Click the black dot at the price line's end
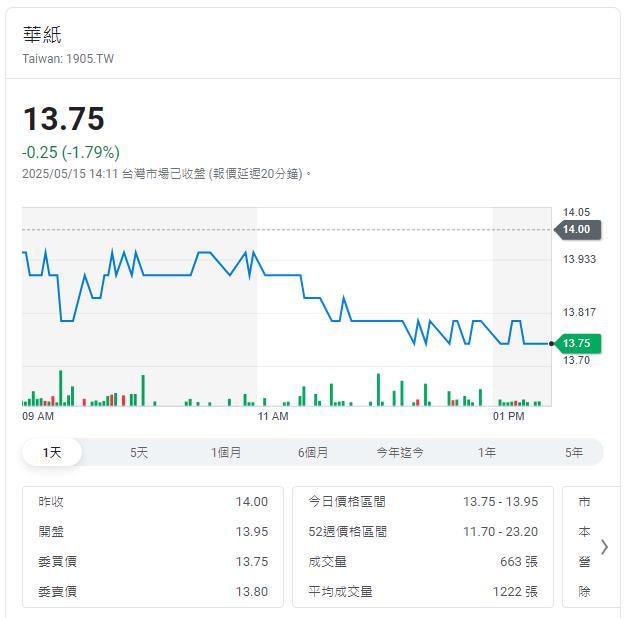Image resolution: width=634 pixels, height=618 pixels. coord(551,344)
